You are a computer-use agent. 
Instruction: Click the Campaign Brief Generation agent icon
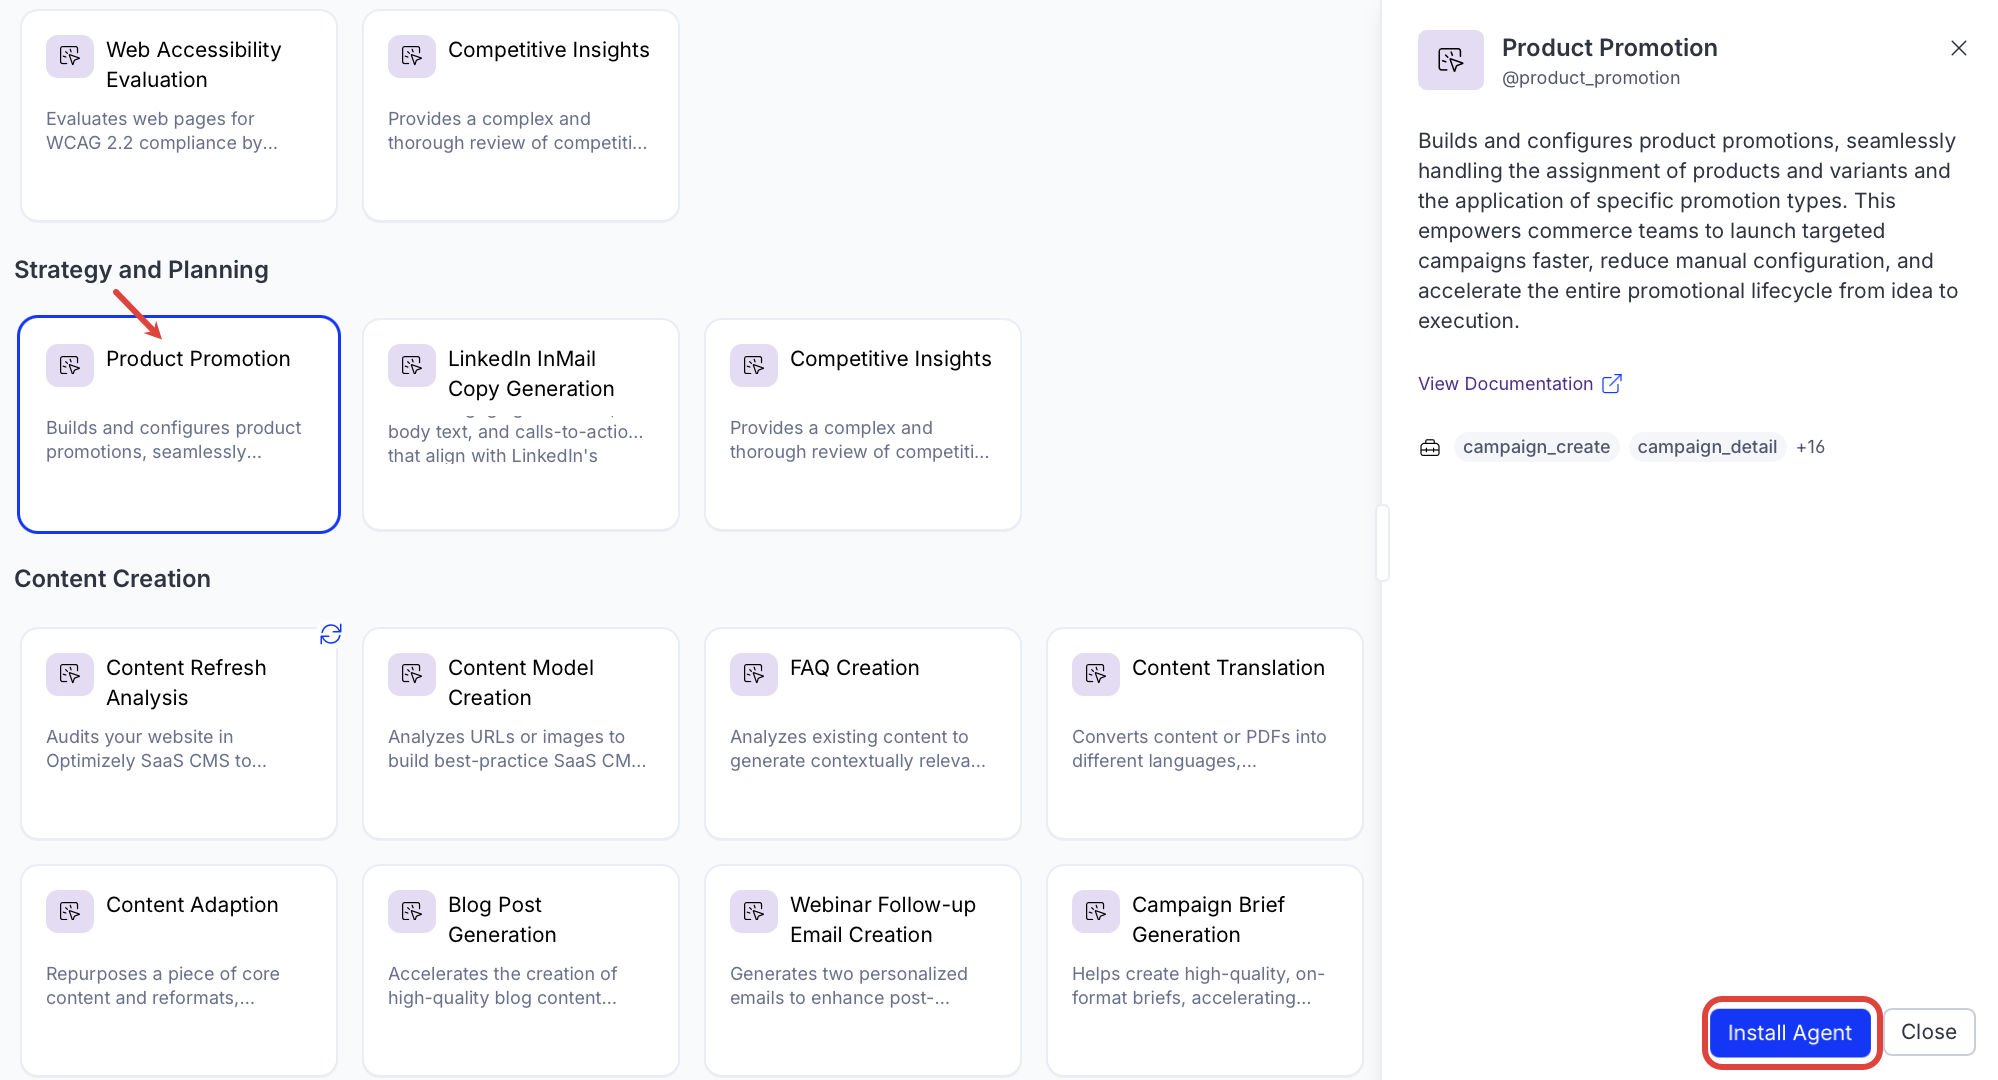[1096, 911]
